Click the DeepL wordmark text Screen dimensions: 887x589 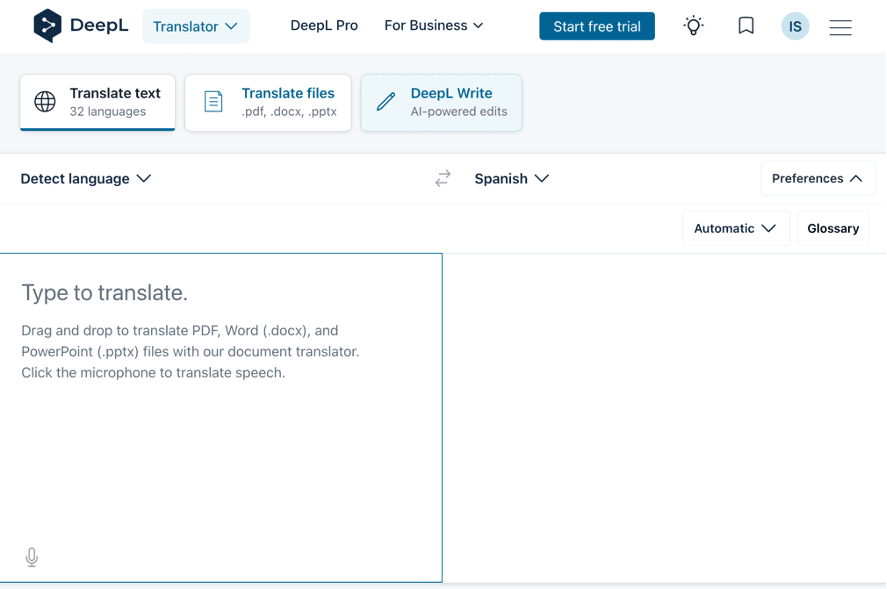point(99,25)
